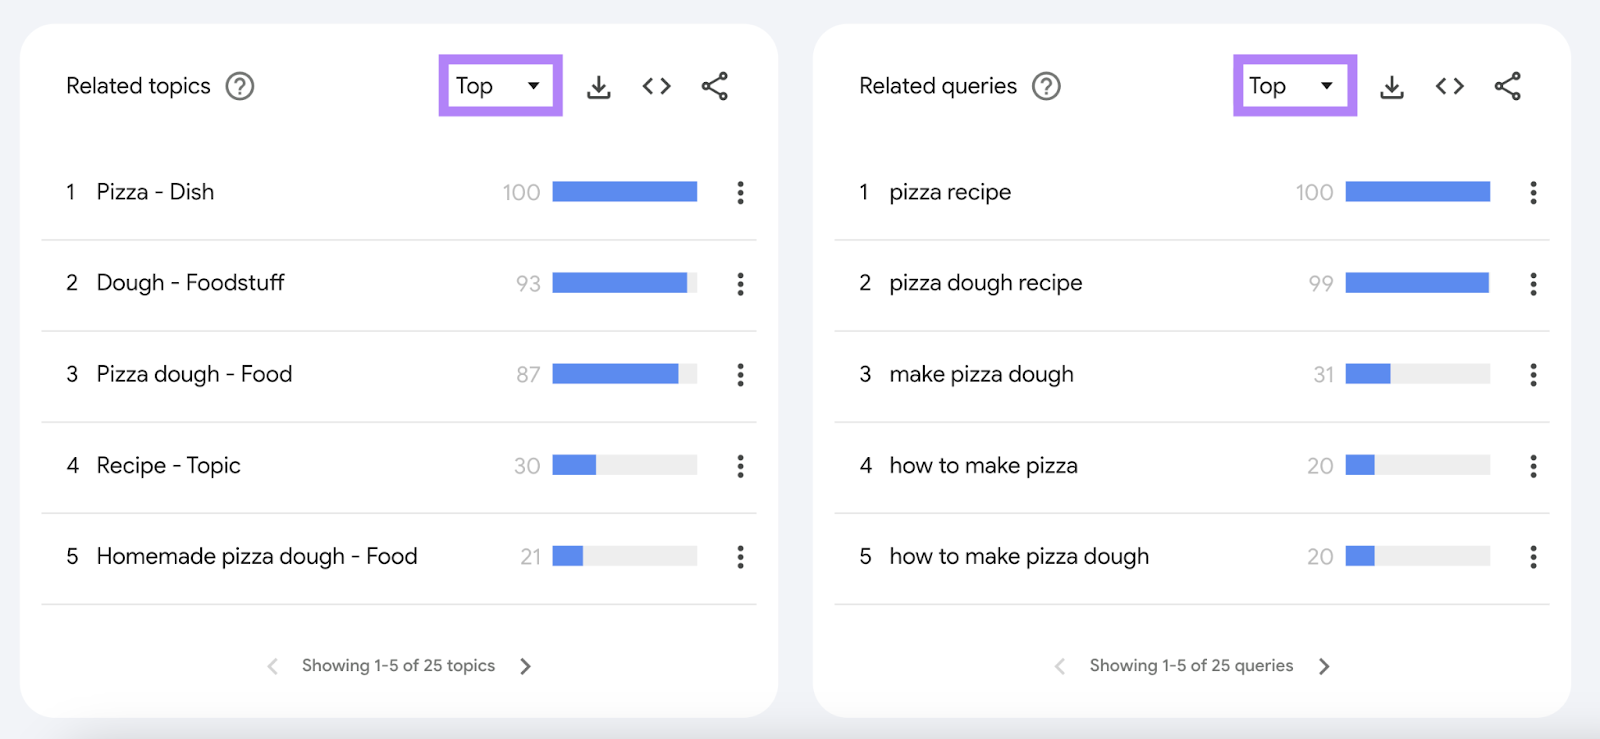Open options menu for Homemade pizza dough - Food
The width and height of the screenshot is (1600, 739).
[x=740, y=557]
